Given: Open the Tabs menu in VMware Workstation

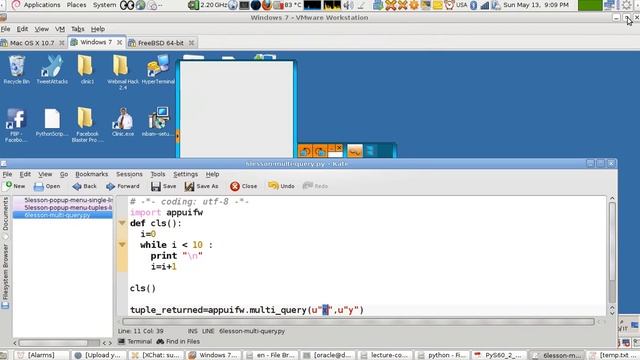Looking at the screenshot, I should pyautogui.click(x=78, y=29).
